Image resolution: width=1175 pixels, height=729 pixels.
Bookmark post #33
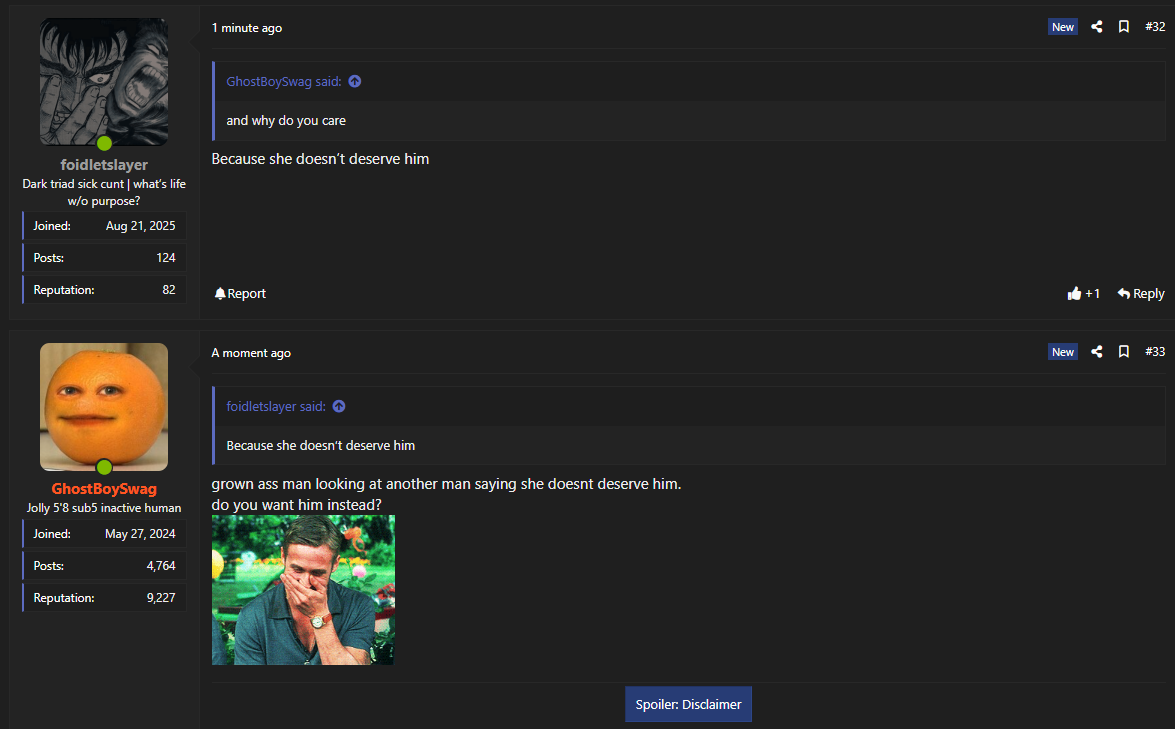[1123, 351]
